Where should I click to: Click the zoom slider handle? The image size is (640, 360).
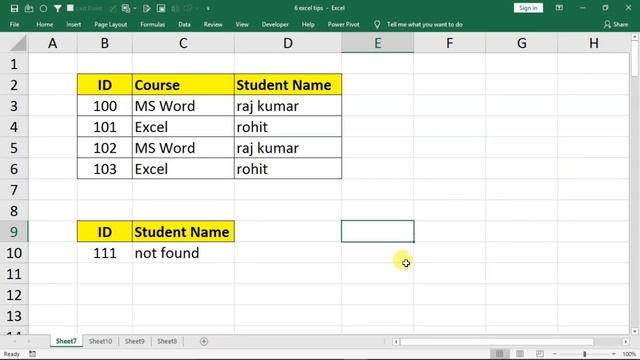584,354
